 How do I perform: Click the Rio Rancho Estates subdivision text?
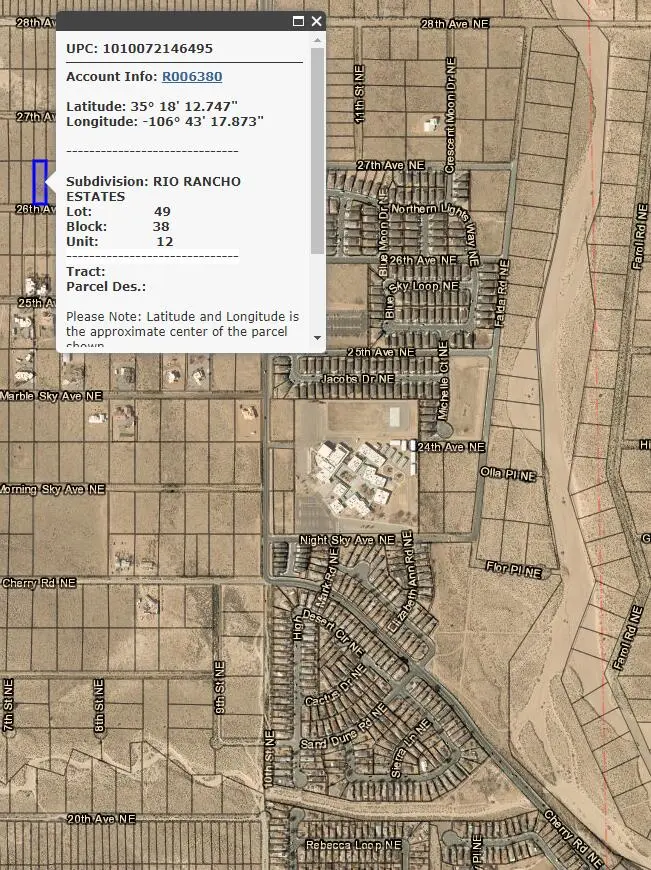coord(153,189)
